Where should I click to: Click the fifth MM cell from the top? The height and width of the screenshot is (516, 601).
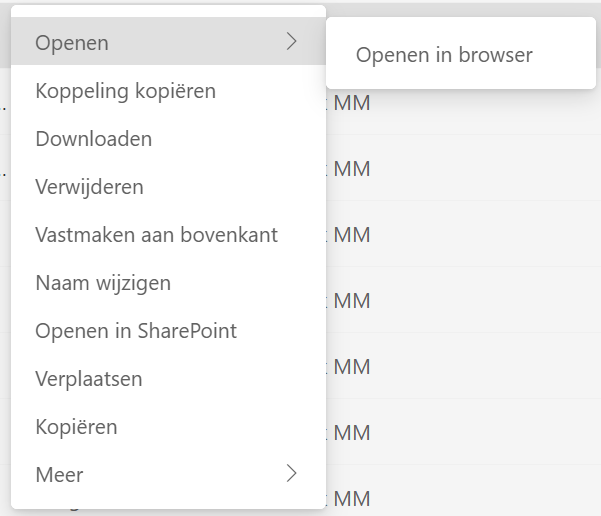pos(352,367)
